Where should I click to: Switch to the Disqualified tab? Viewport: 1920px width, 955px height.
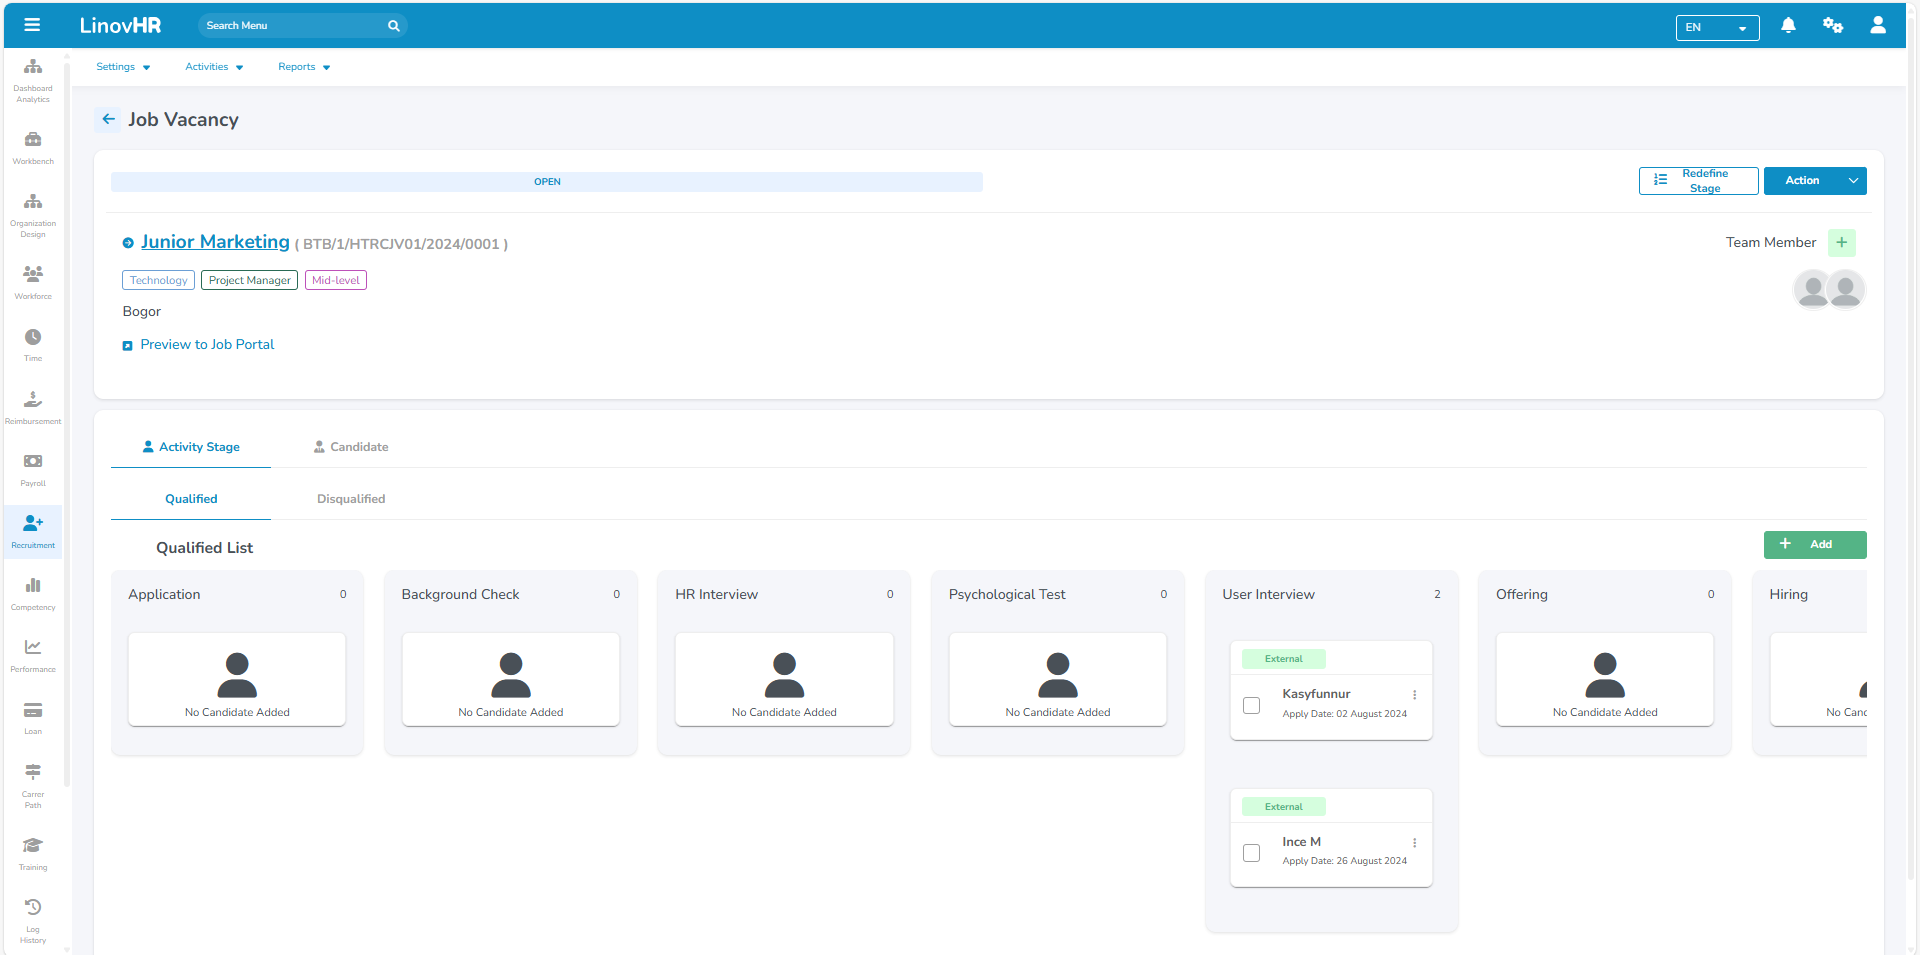pos(351,499)
